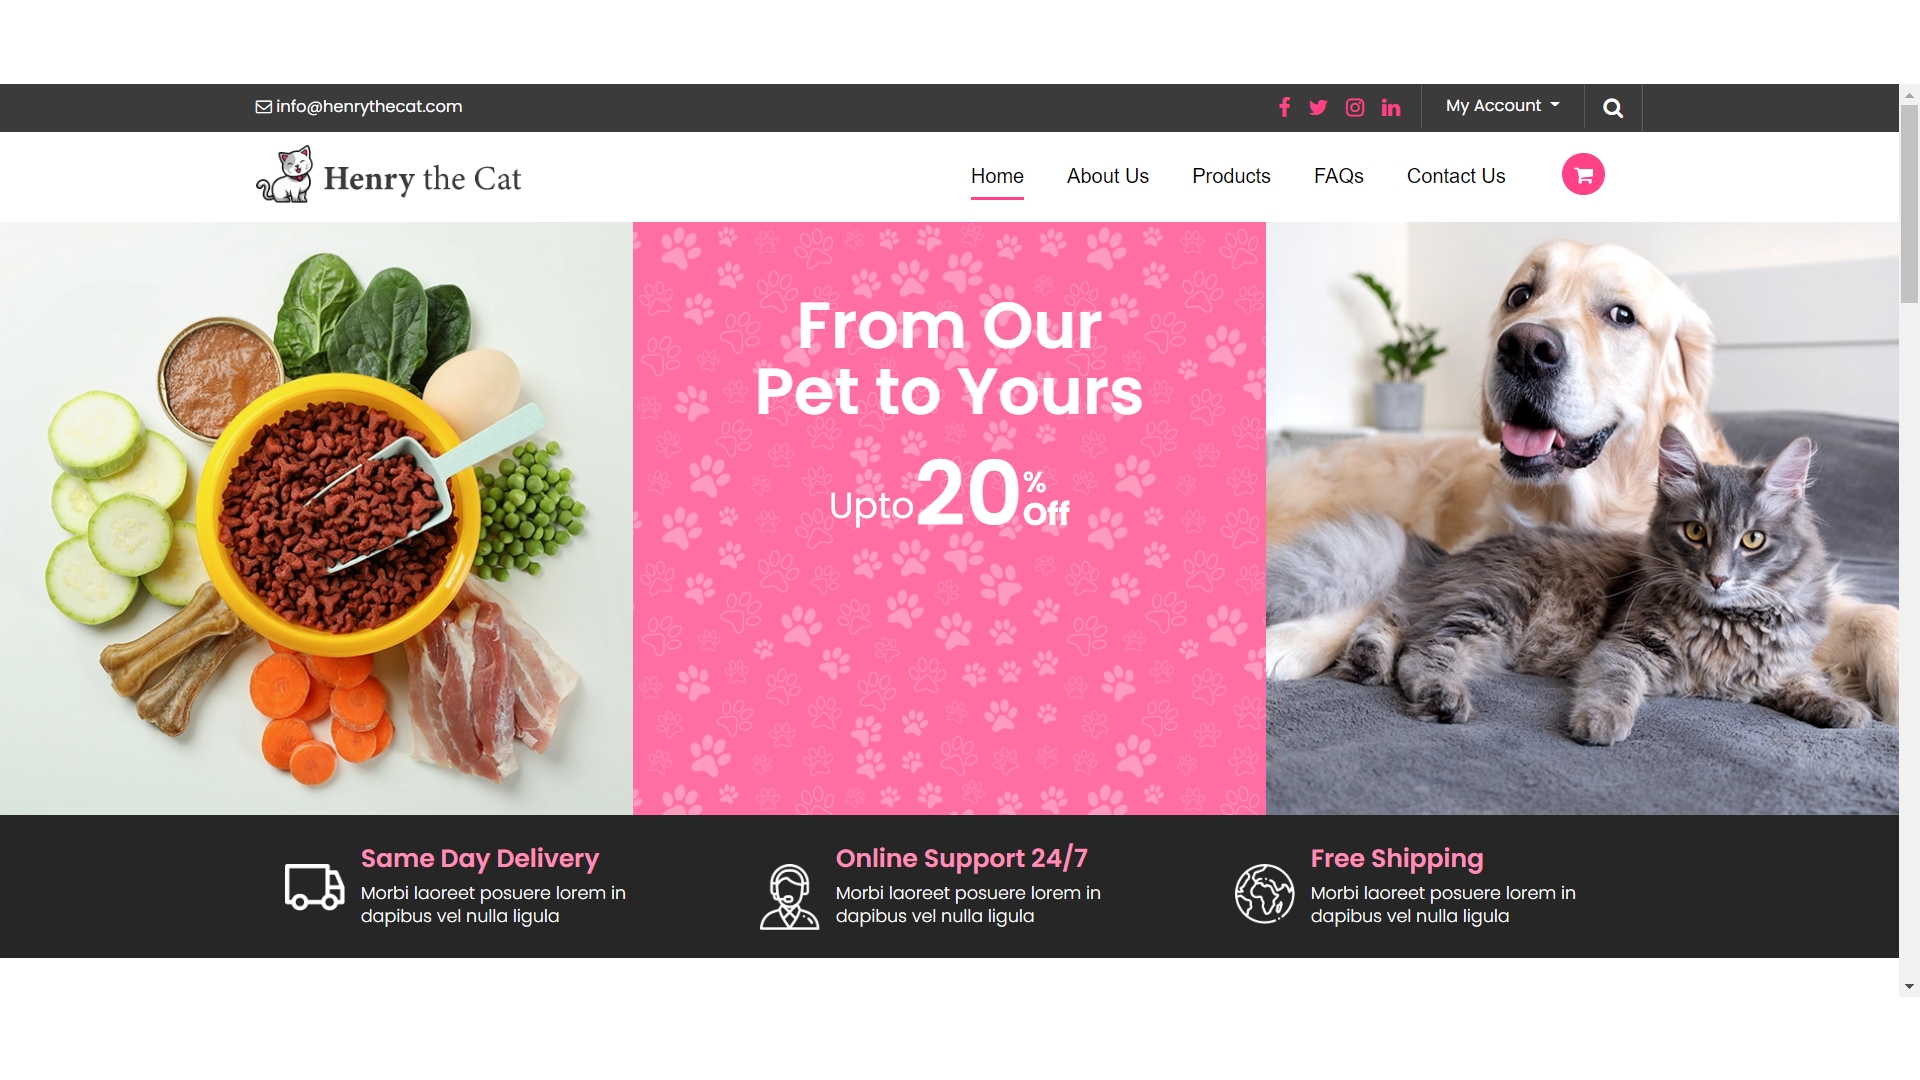Click the search magnifier icon

click(1613, 108)
